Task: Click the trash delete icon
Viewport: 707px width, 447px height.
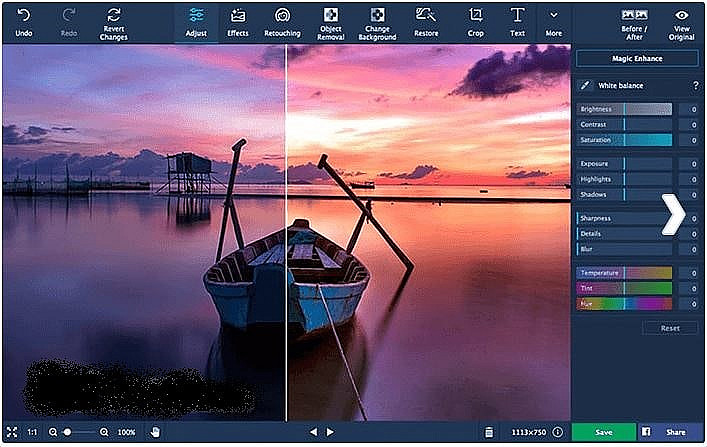Action: click(x=489, y=432)
